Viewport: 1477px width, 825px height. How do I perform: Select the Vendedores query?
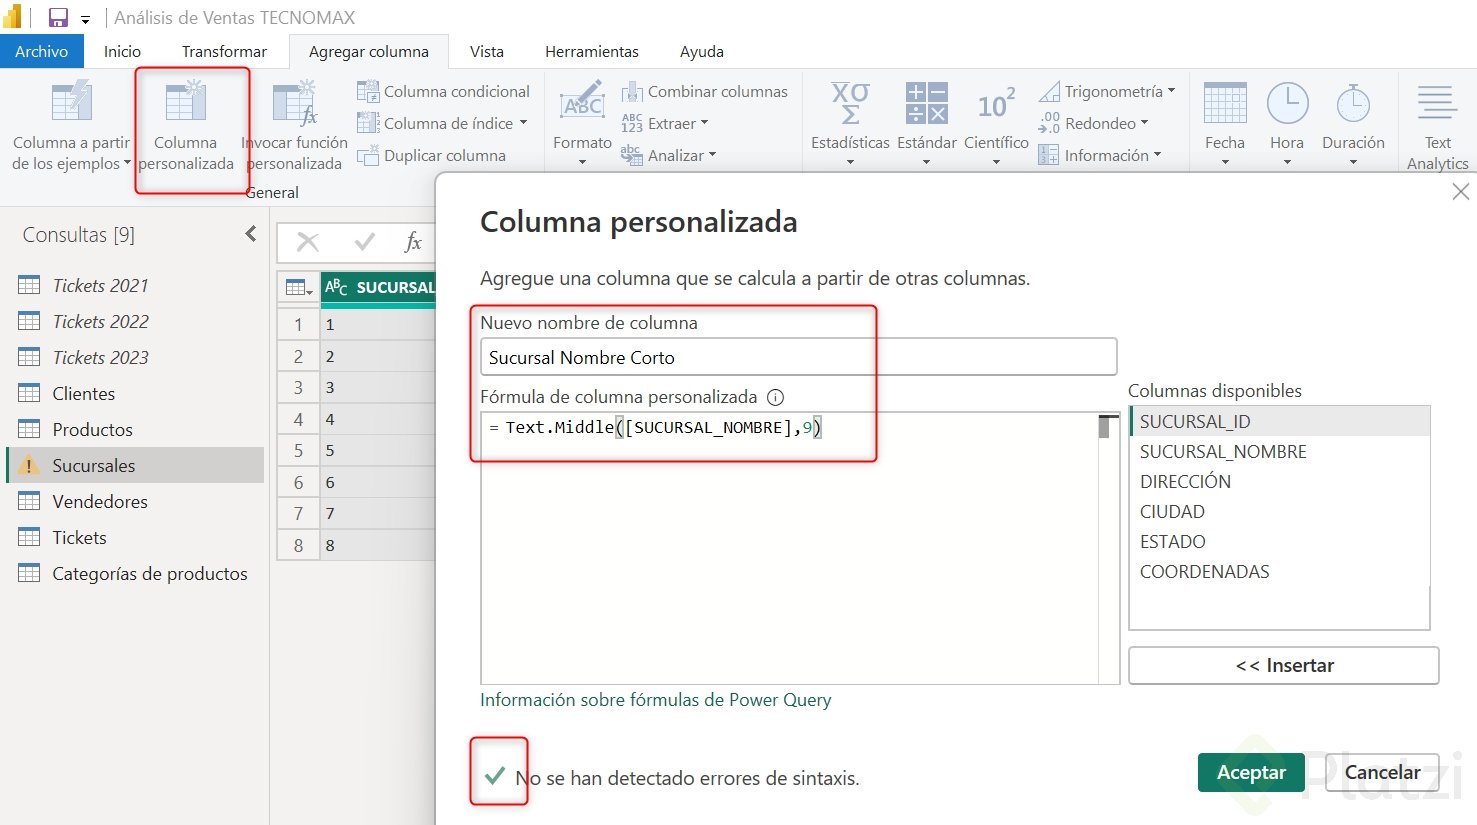pyautogui.click(x=135, y=501)
